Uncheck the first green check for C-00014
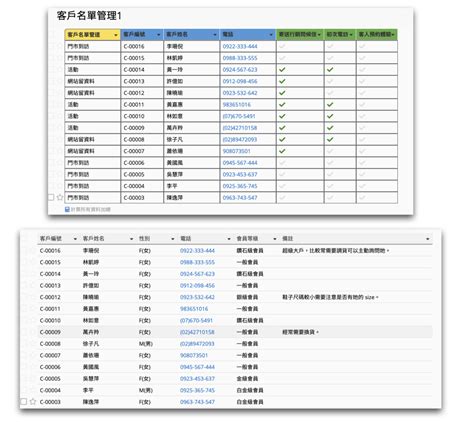The height and width of the screenshot is (422, 474). pos(282,69)
